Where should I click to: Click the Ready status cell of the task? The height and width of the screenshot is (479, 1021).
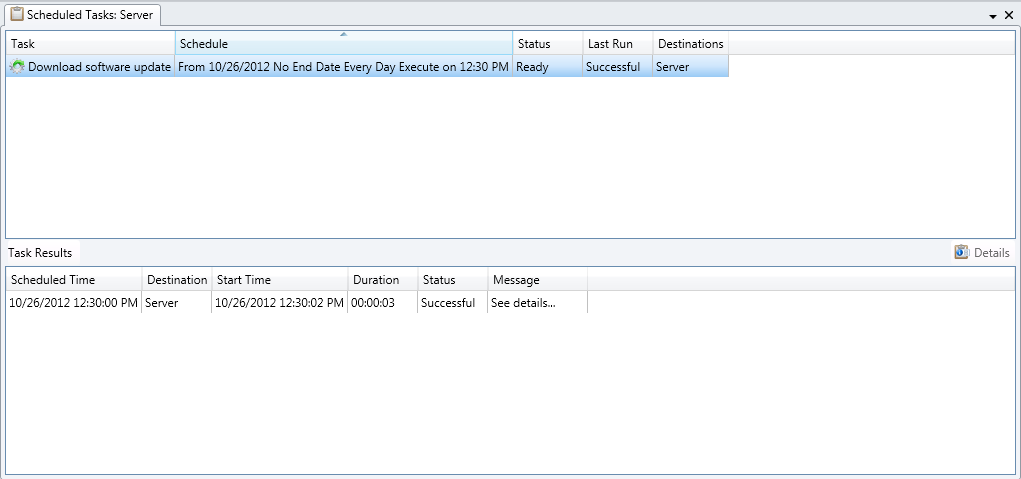(532, 67)
